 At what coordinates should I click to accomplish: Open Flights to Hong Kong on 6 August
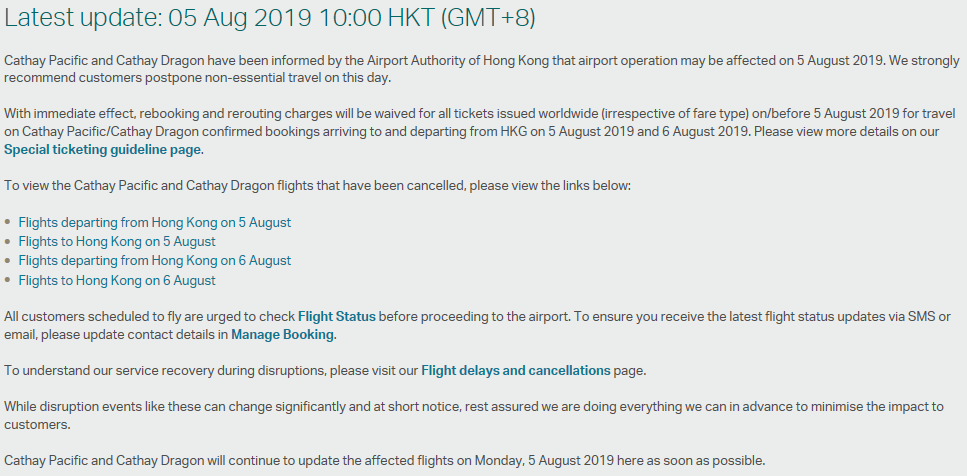(x=117, y=280)
